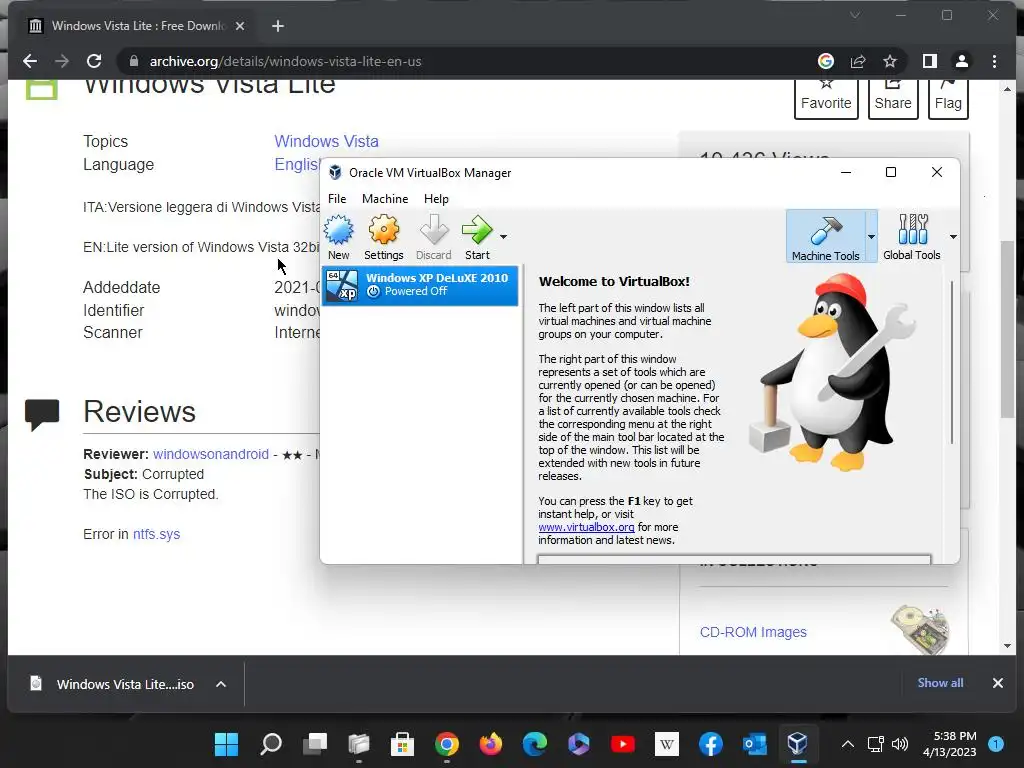This screenshot has width=1024, height=768.
Task: Click the Favorite button on archive.org
Action: point(826,97)
